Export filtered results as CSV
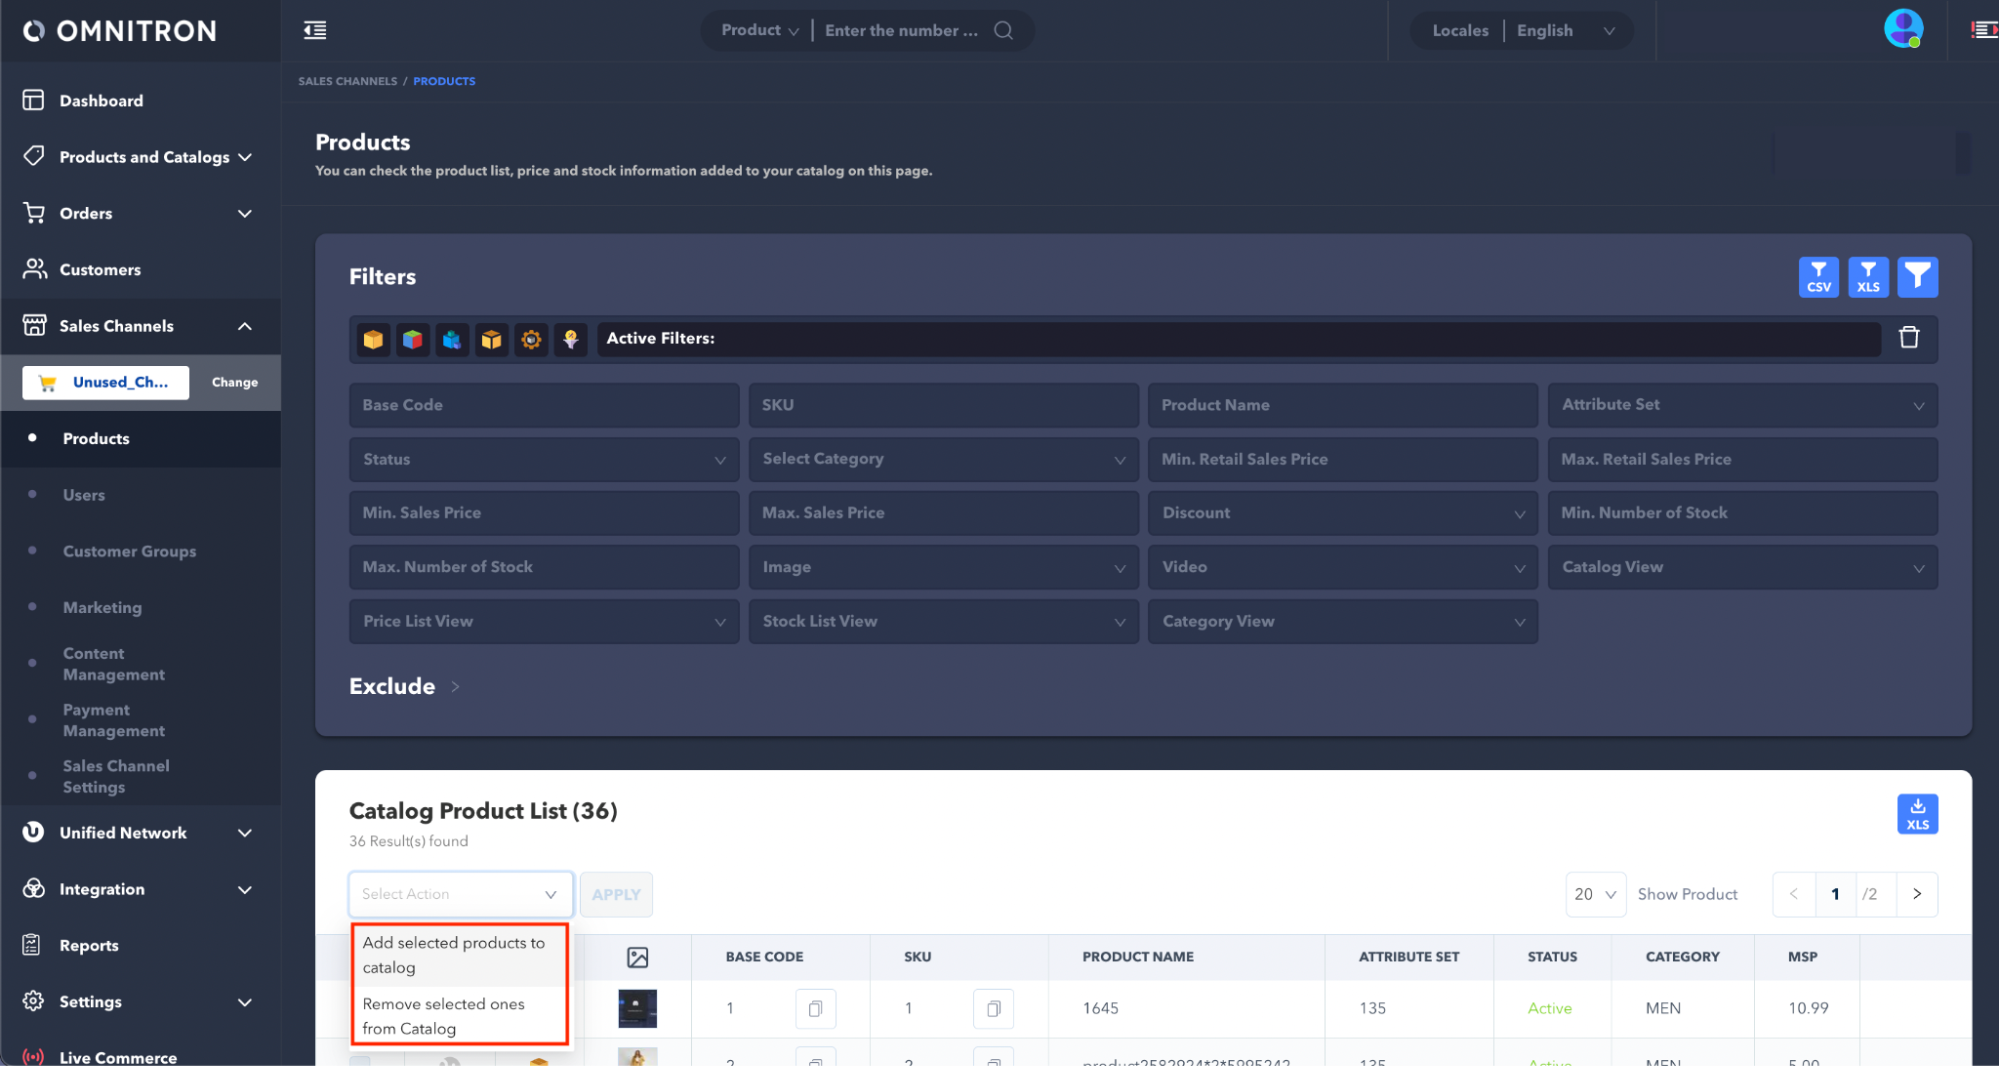Screen dimensions: 1999x1066 click(1818, 277)
